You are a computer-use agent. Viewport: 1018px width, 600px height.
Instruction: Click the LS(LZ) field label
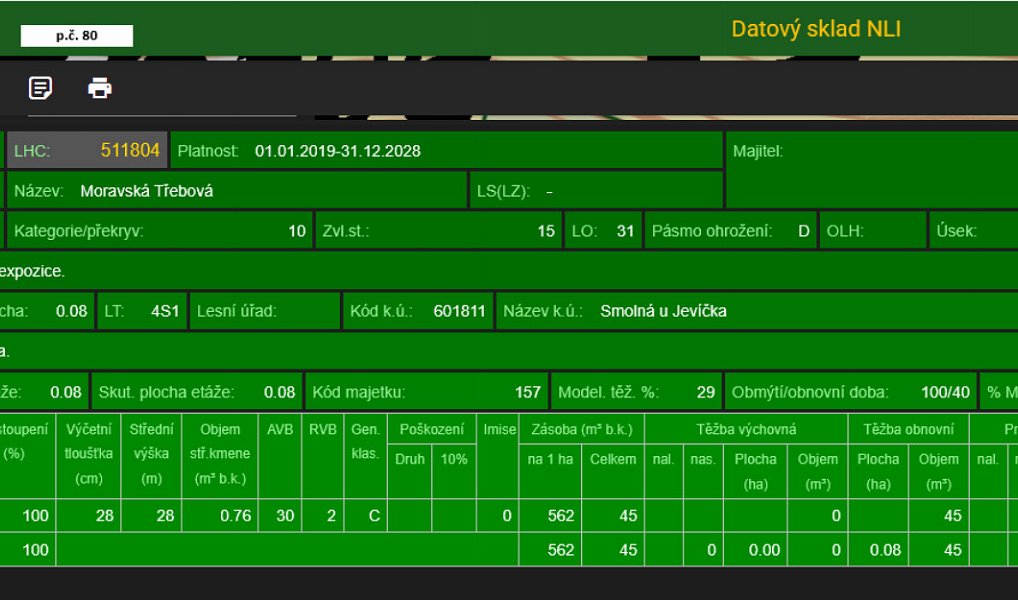click(503, 192)
